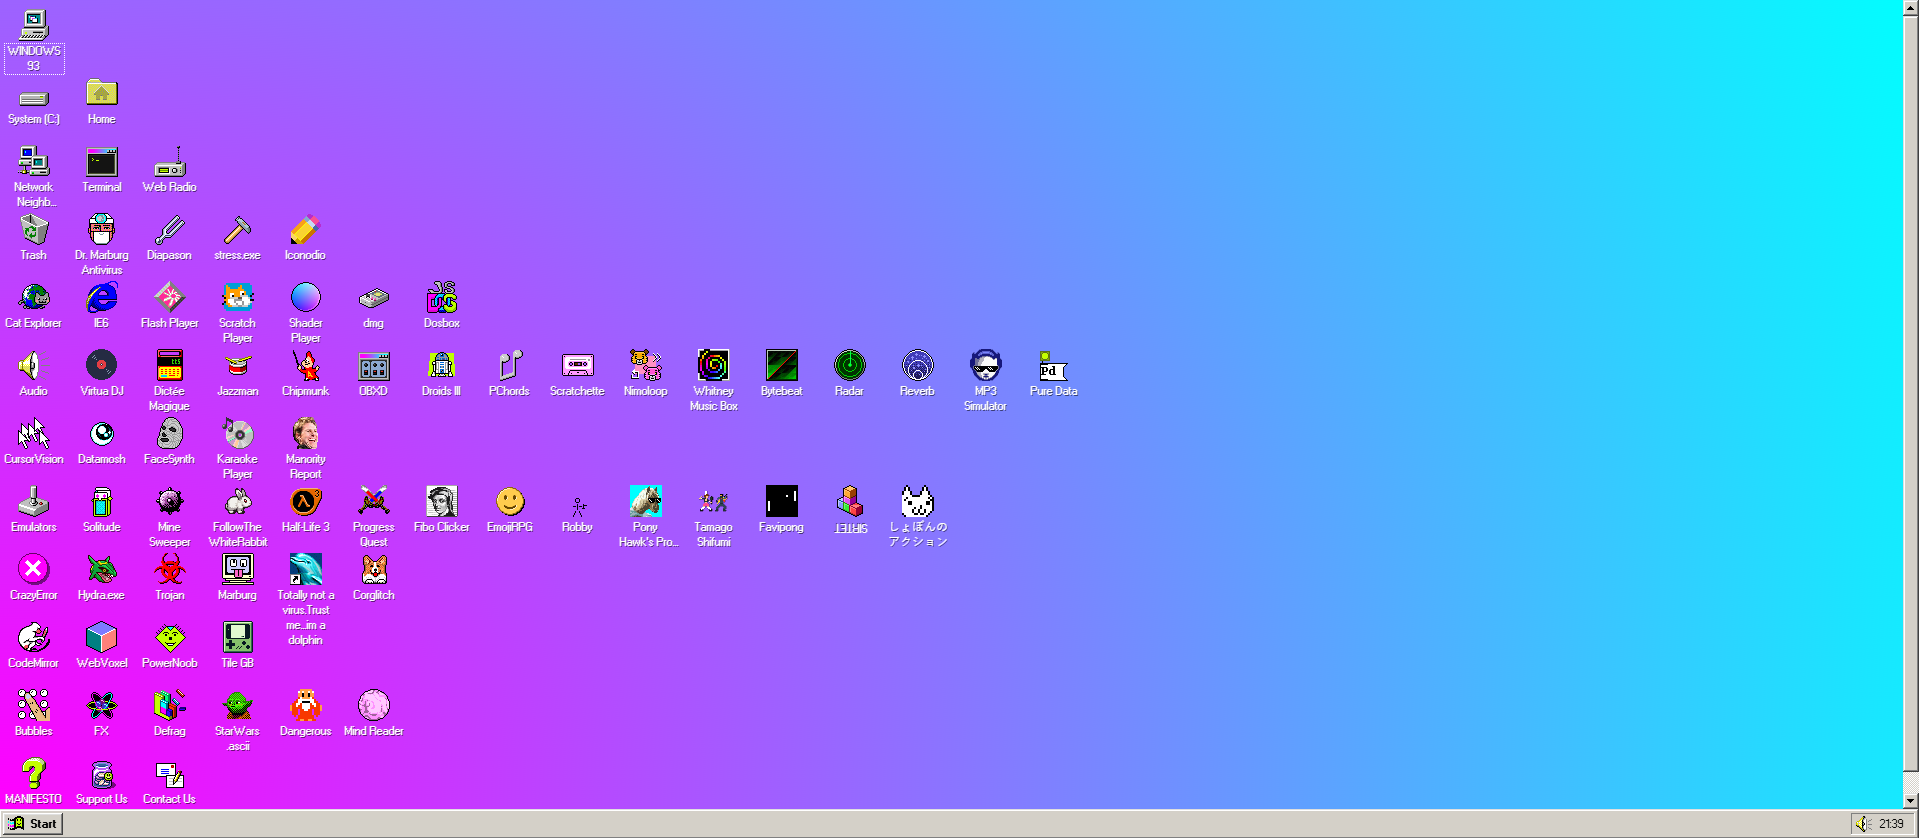Launch the Jazzman drum icon
This screenshot has width=1919, height=838.
pyautogui.click(x=237, y=366)
